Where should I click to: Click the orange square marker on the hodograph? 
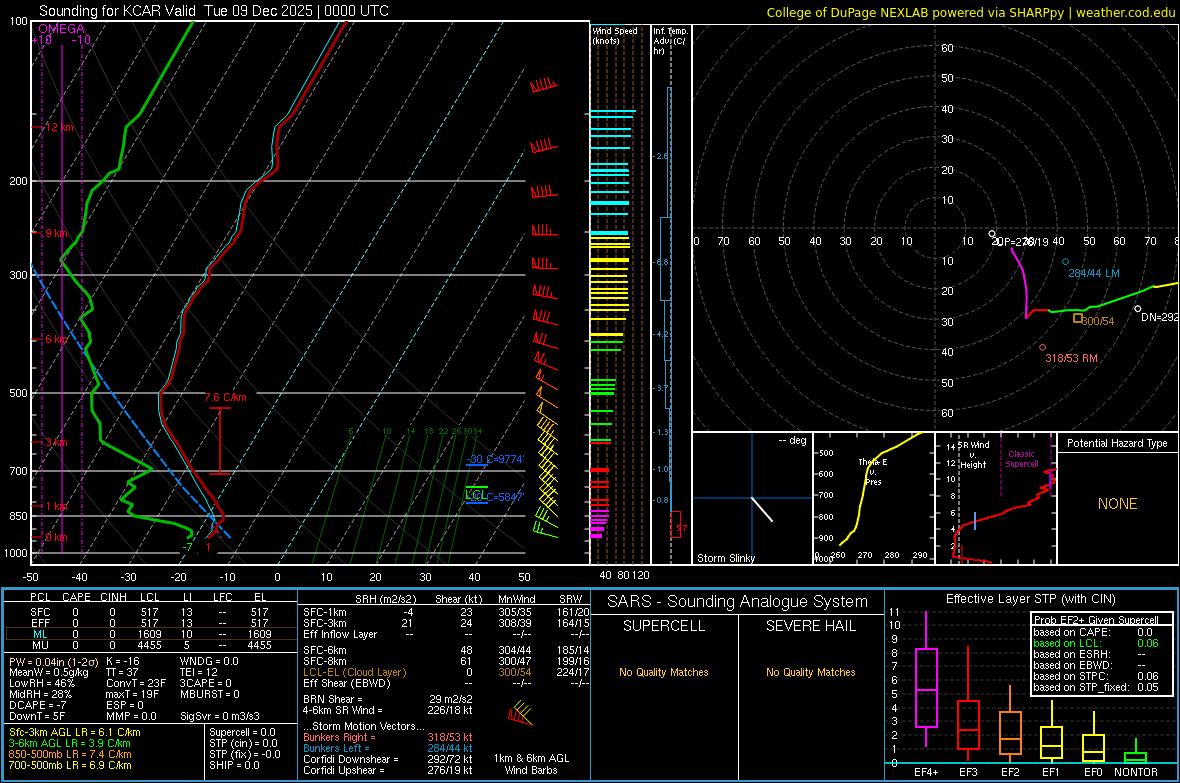pos(1078,318)
